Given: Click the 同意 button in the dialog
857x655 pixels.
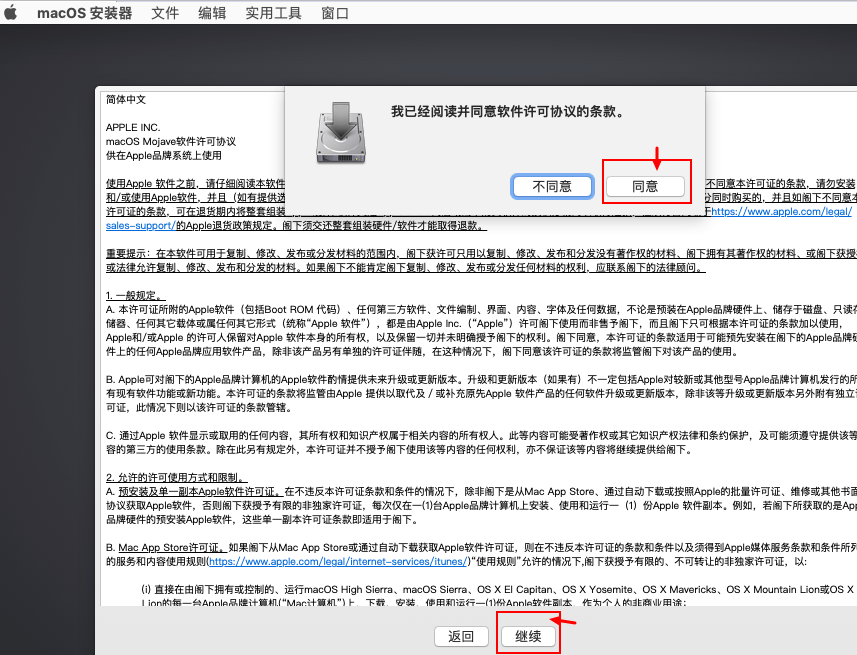Looking at the screenshot, I should click(x=645, y=186).
